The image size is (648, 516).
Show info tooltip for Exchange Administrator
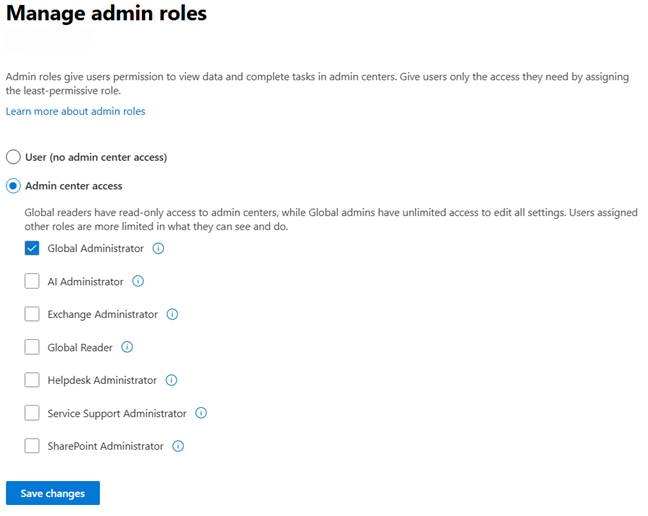[172, 314]
